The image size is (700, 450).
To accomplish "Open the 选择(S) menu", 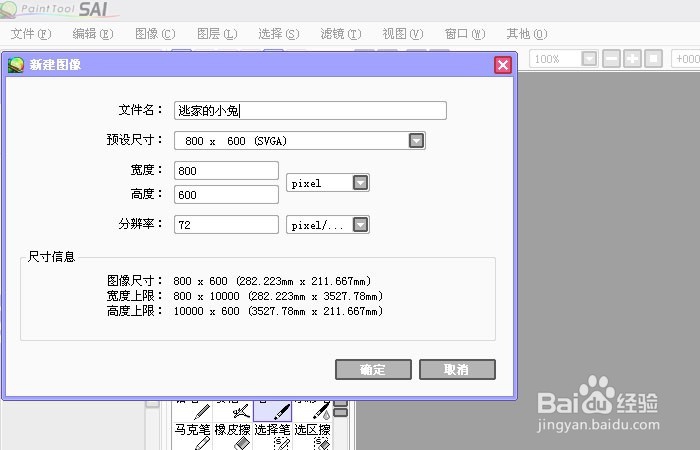I will (x=279, y=34).
